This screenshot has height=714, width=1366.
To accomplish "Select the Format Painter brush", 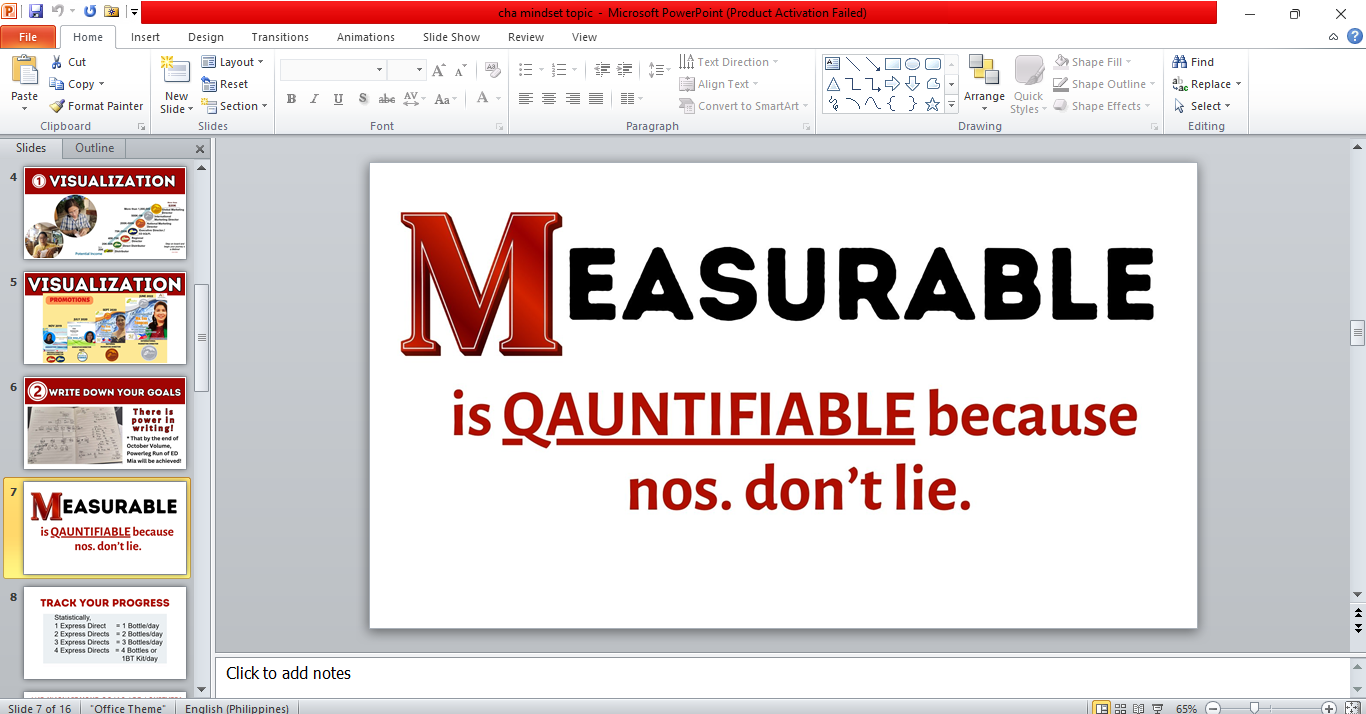I will (x=96, y=106).
